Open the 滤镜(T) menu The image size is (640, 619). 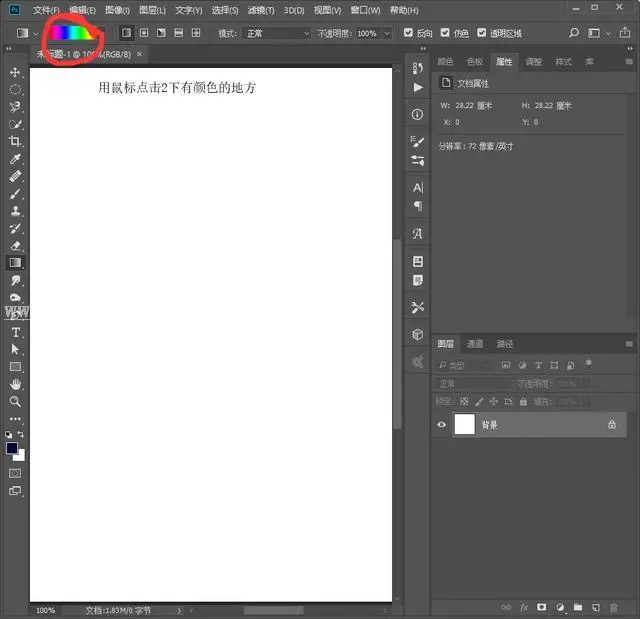coord(261,10)
